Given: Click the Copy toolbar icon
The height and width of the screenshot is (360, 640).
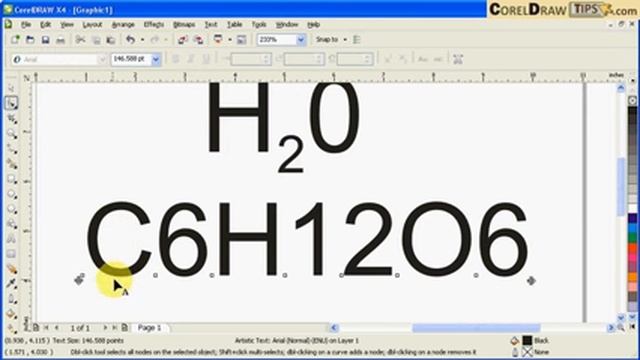Looking at the screenshot, I should click(96, 40).
